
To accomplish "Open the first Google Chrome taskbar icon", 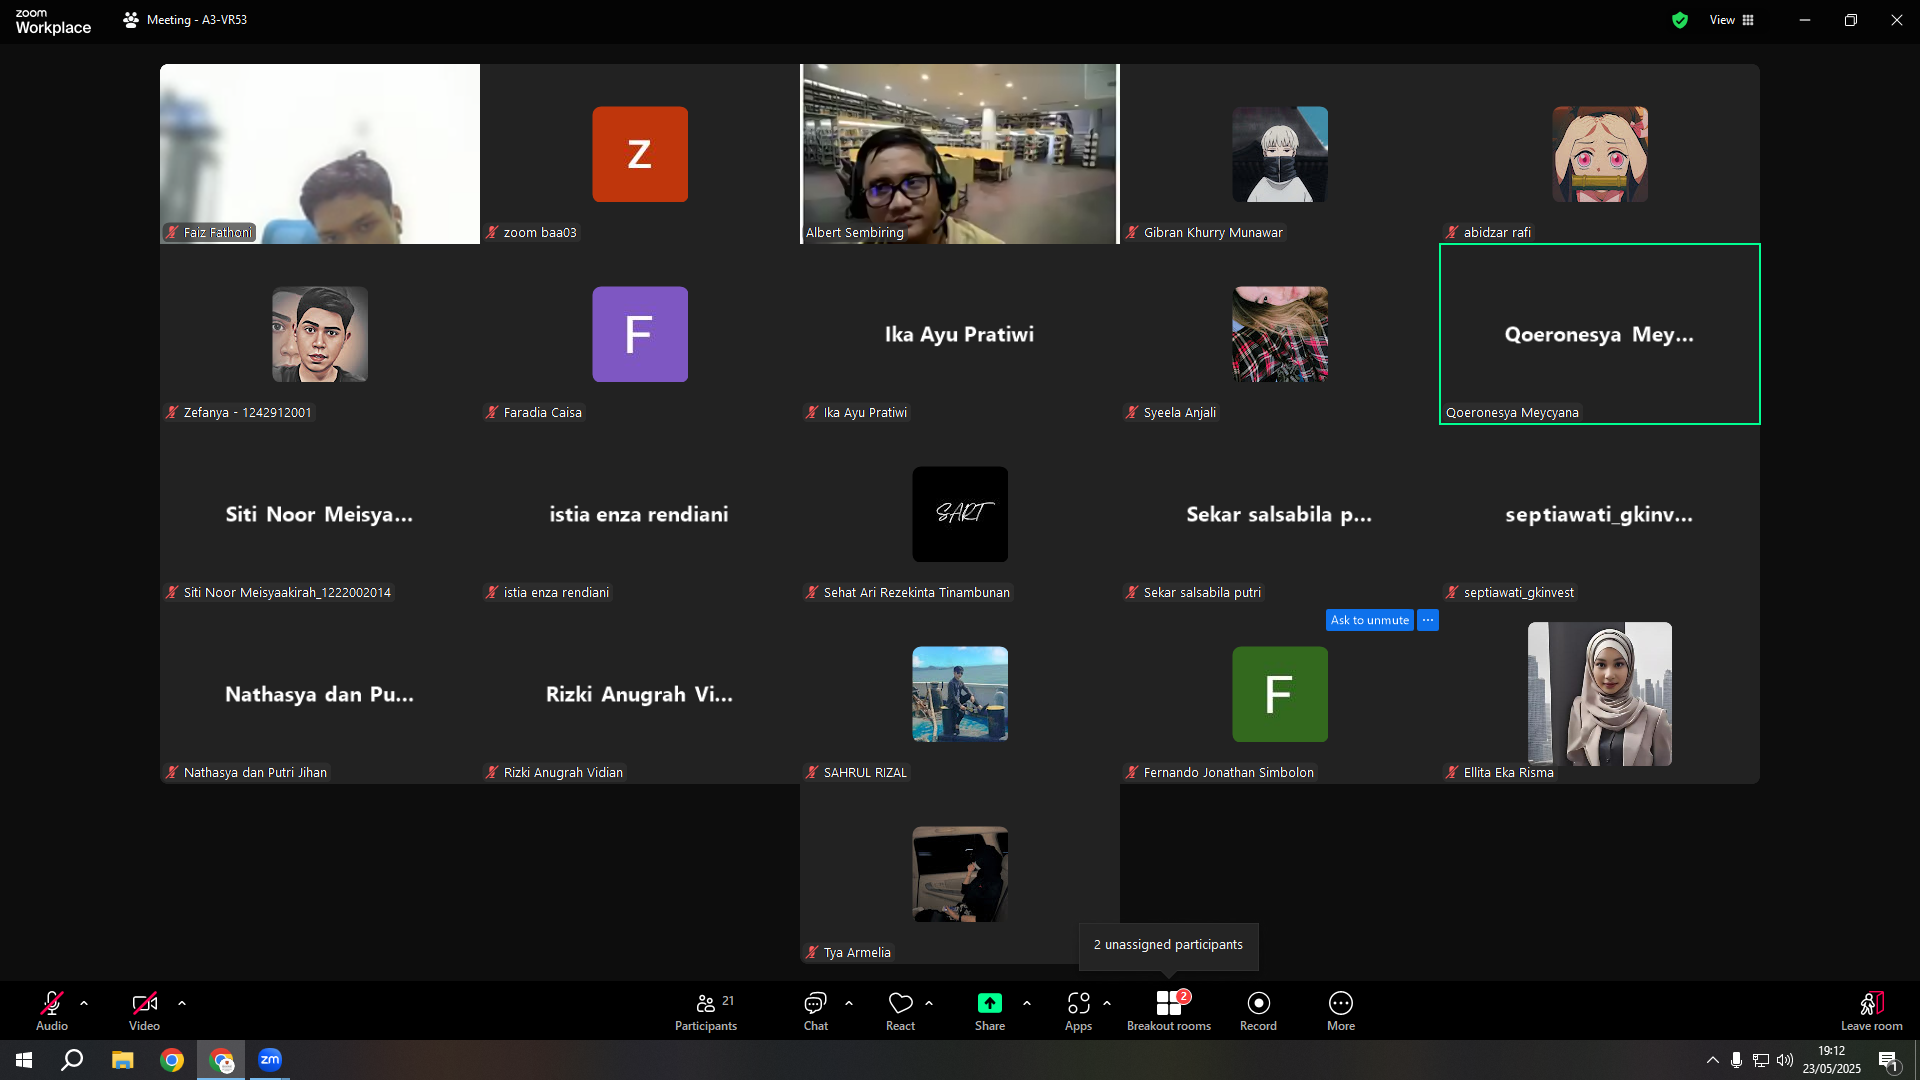I will tap(172, 1060).
